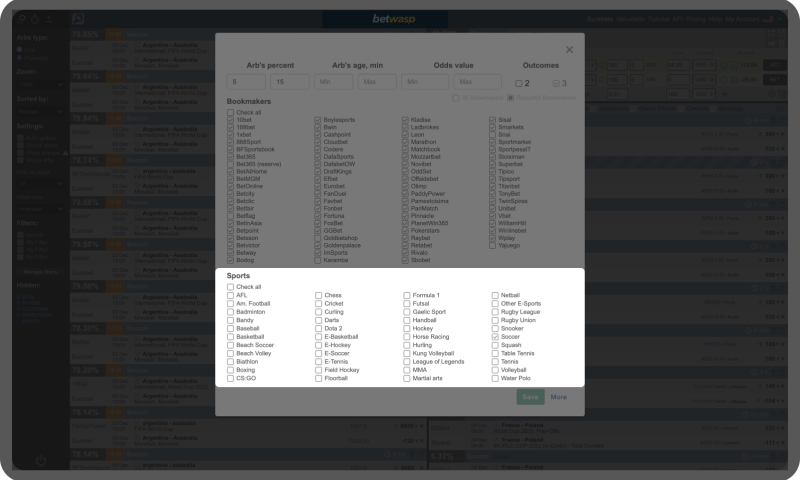This screenshot has height=480, width=800.
Task: Click the Arb's age Min field
Action: 333,82
